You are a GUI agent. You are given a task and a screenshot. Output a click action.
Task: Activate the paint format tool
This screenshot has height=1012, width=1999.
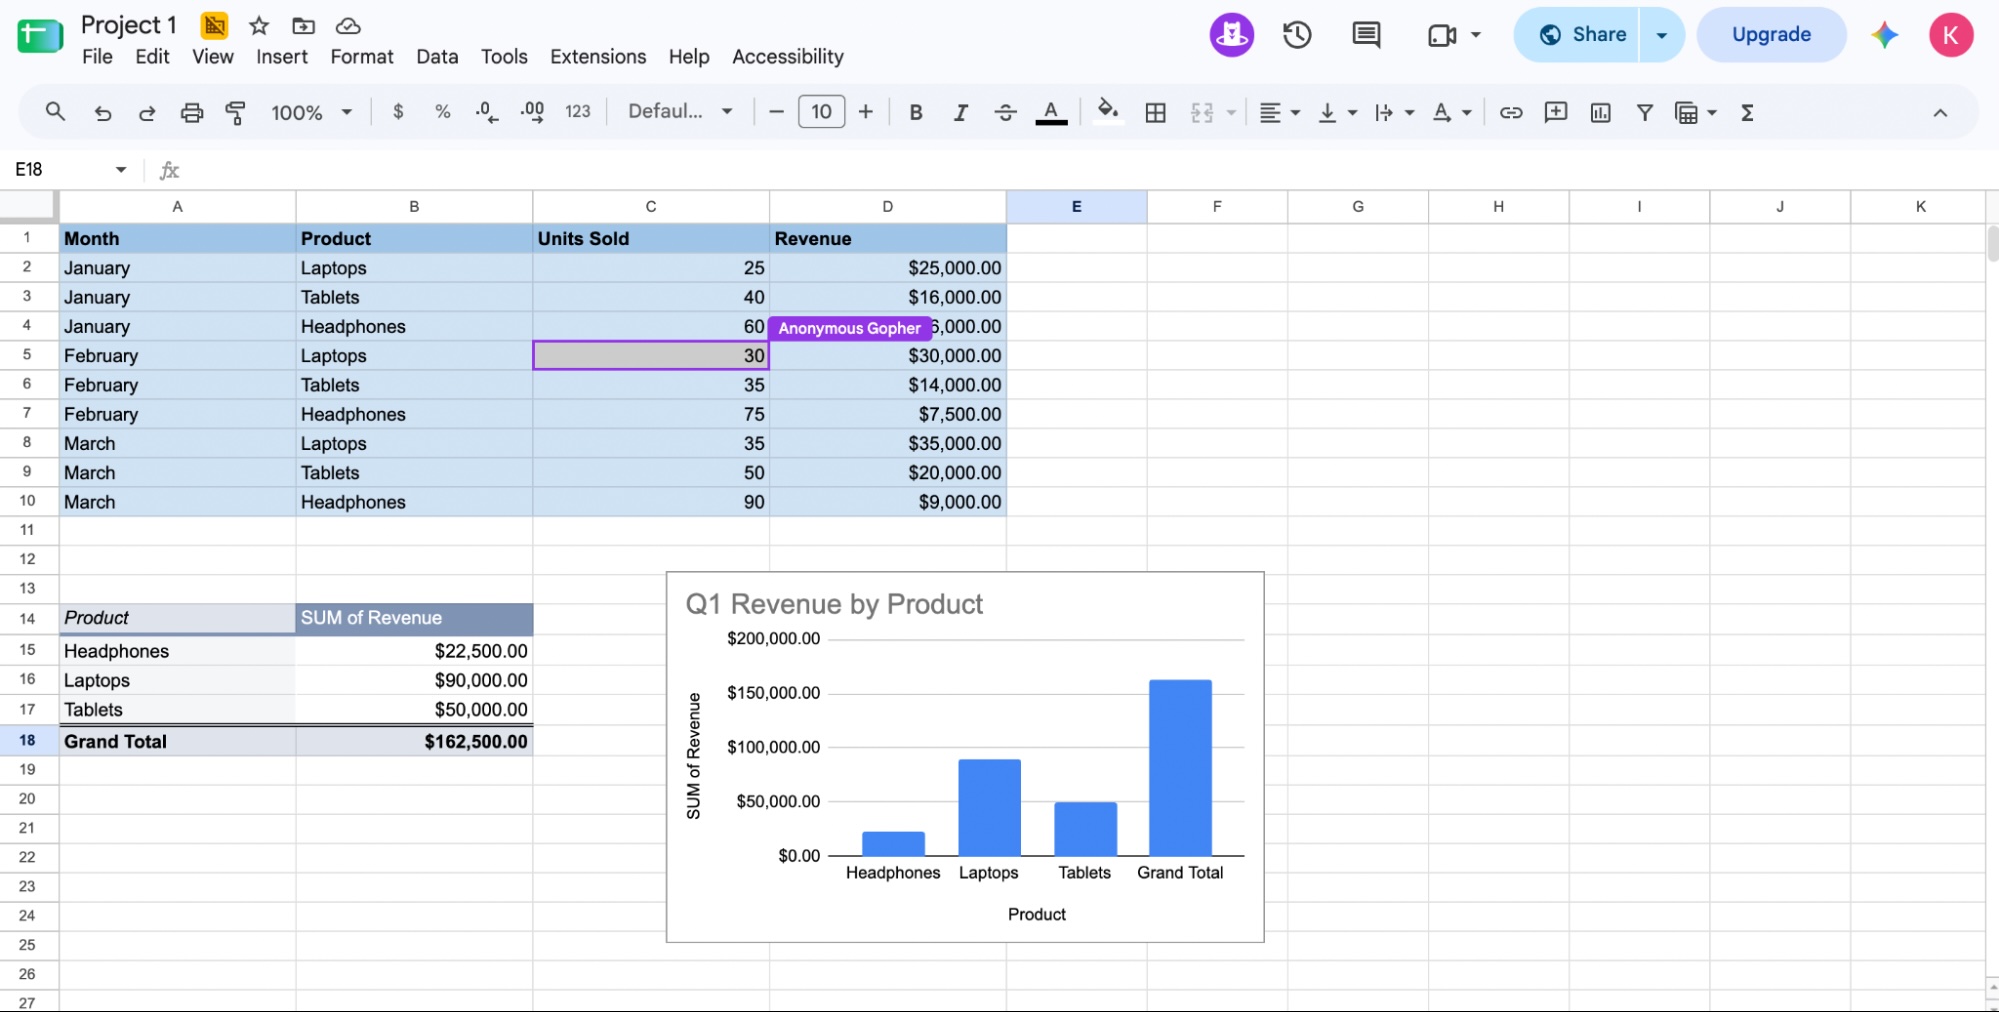pos(236,113)
